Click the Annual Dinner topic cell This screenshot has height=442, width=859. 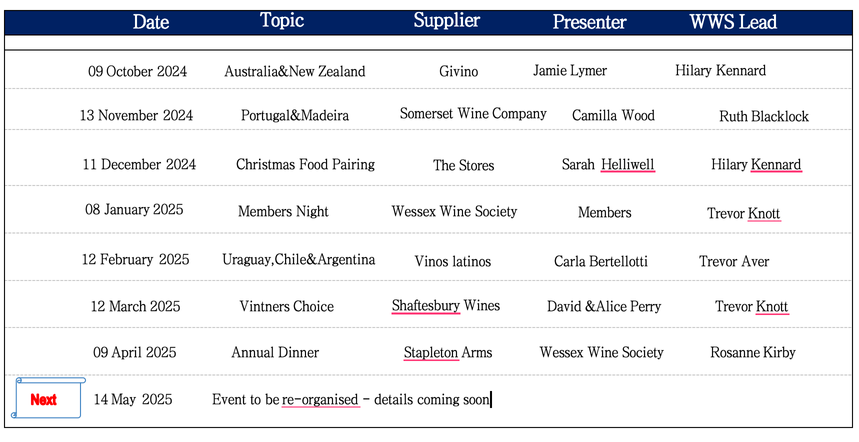click(x=275, y=352)
